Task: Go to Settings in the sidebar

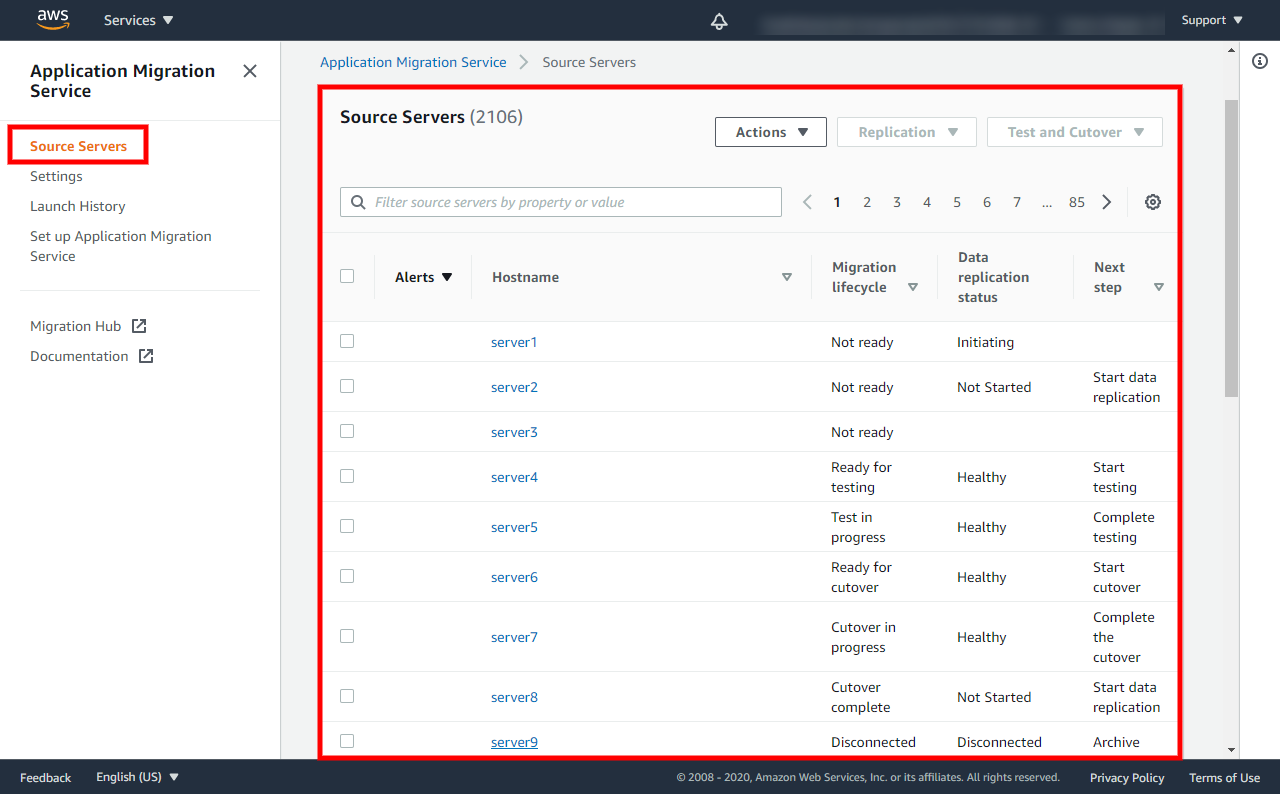Action: 56,176
